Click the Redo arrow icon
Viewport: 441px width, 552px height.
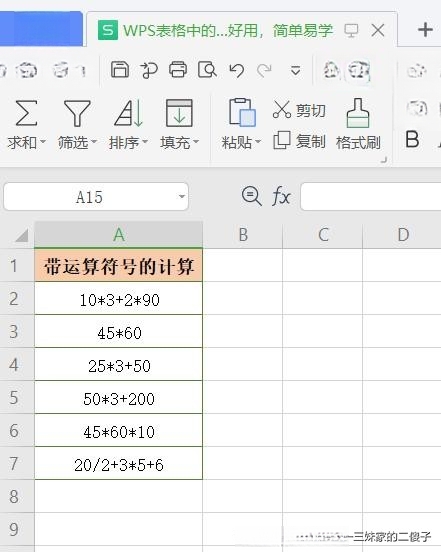264,70
